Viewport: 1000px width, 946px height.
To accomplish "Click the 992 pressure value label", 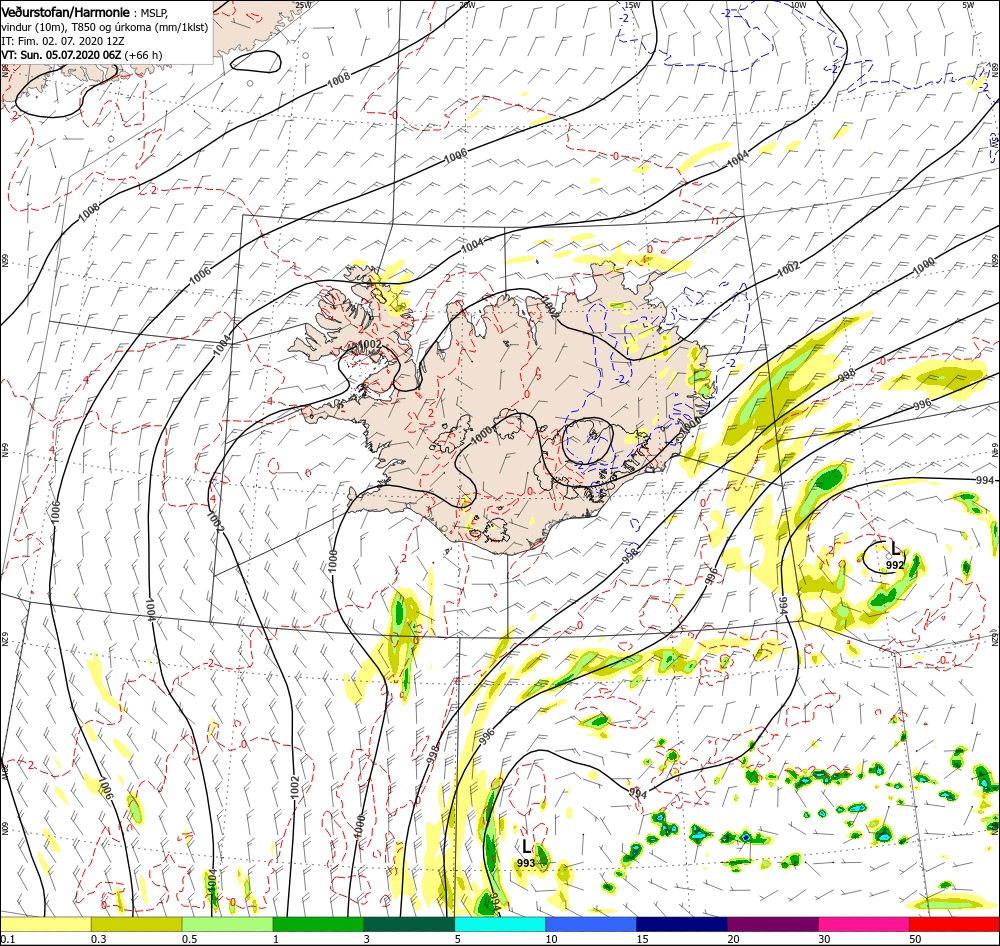I will 895,565.
